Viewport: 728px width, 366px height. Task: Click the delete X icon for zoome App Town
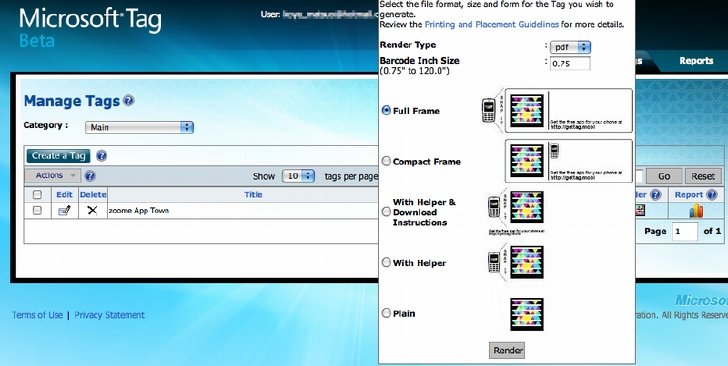tap(92, 210)
